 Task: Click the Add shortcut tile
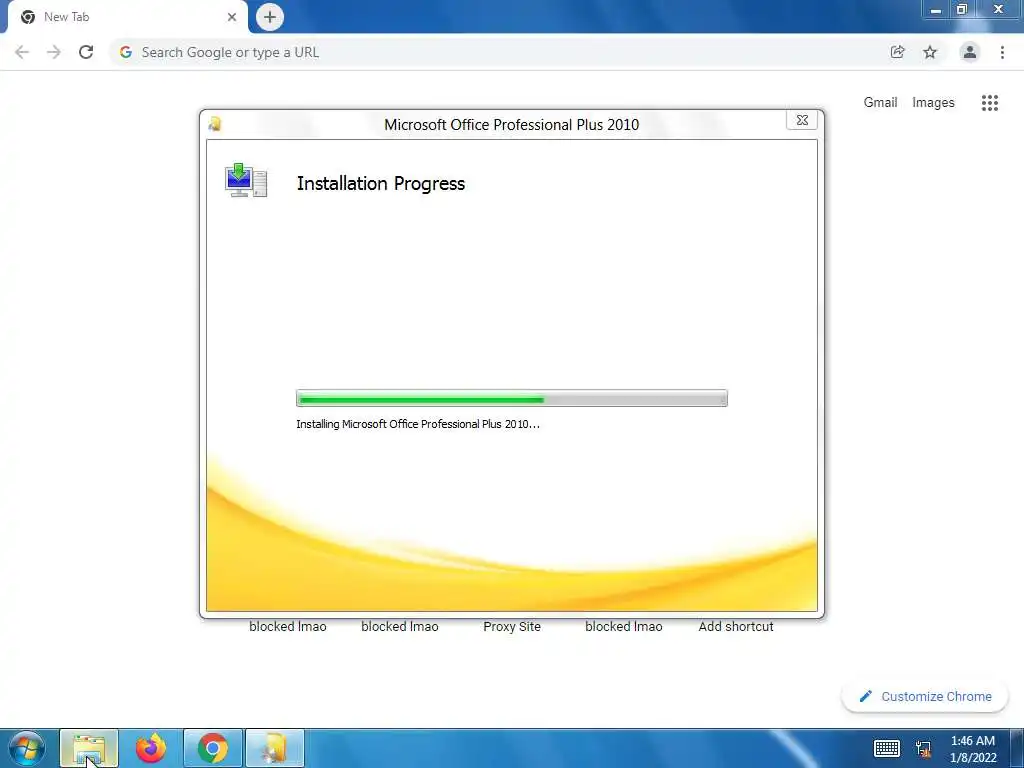point(736,626)
